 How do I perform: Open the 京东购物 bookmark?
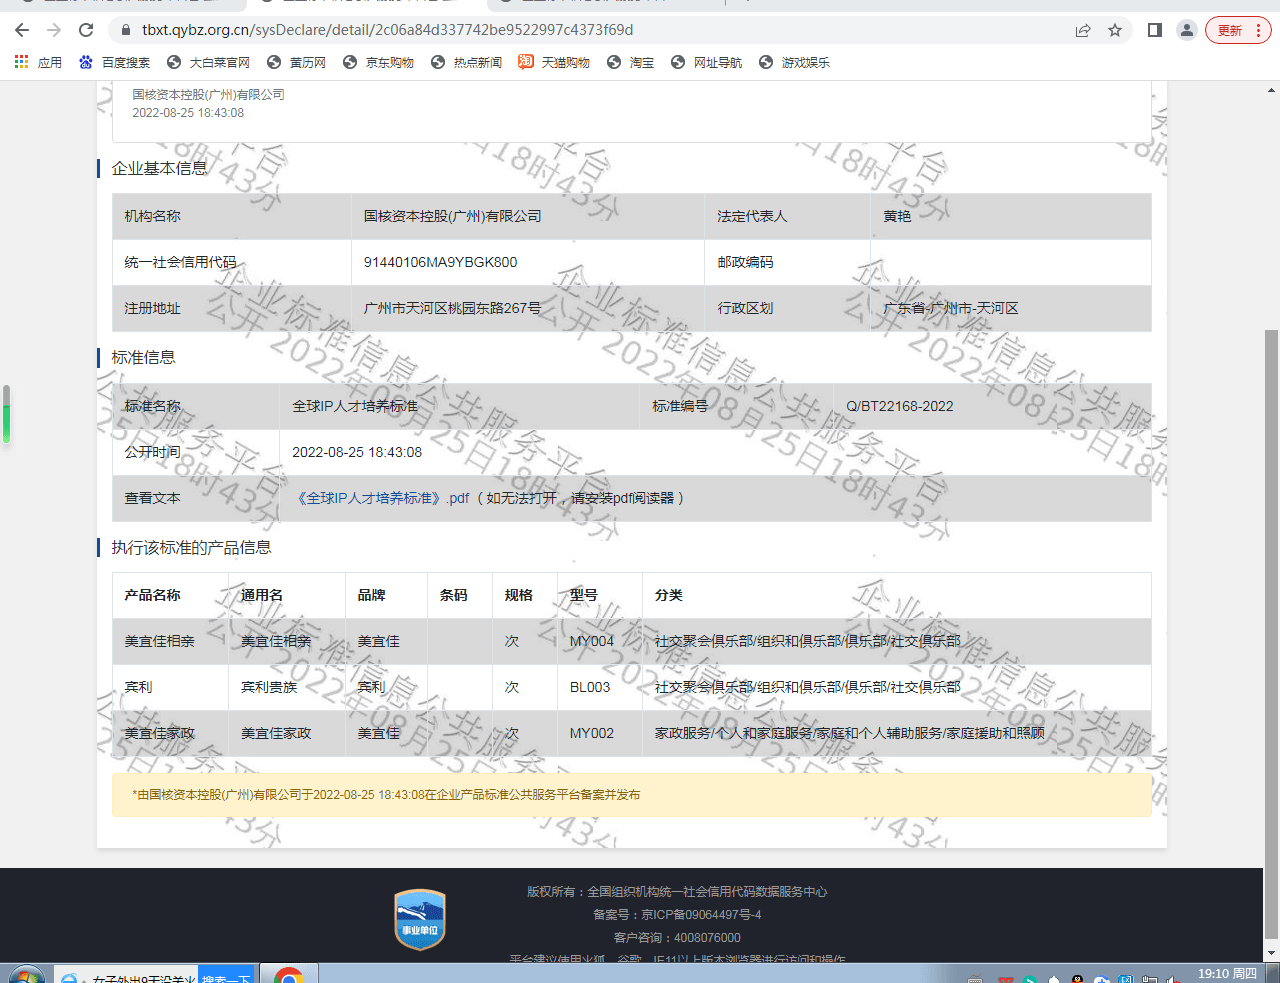coord(378,62)
